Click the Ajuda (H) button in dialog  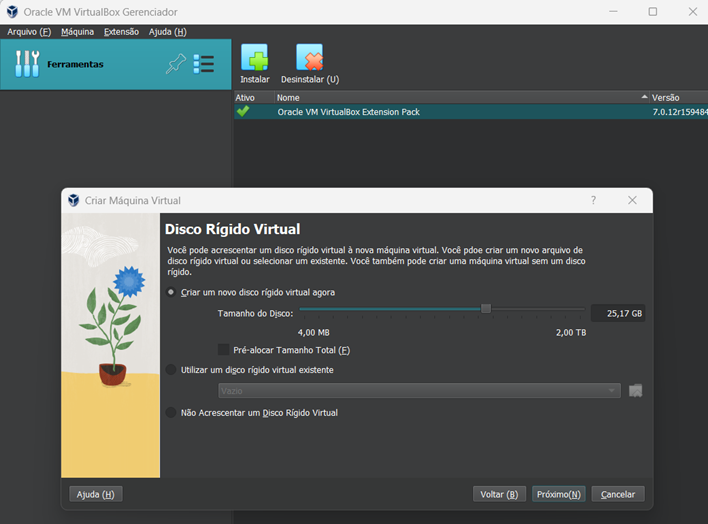click(x=96, y=494)
